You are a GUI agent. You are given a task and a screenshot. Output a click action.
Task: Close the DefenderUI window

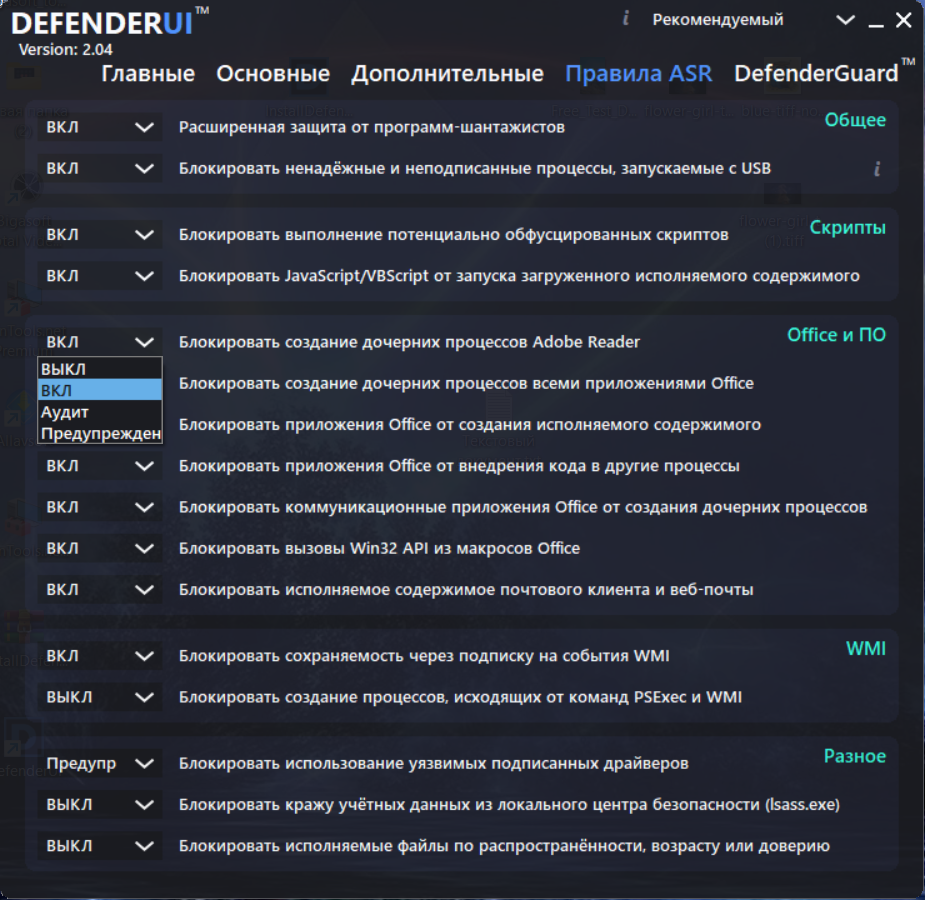point(903,20)
